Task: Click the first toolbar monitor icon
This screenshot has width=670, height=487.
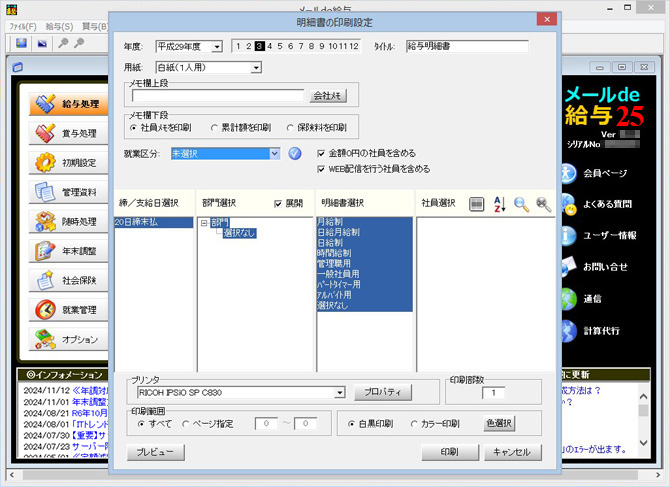Action: (x=21, y=43)
